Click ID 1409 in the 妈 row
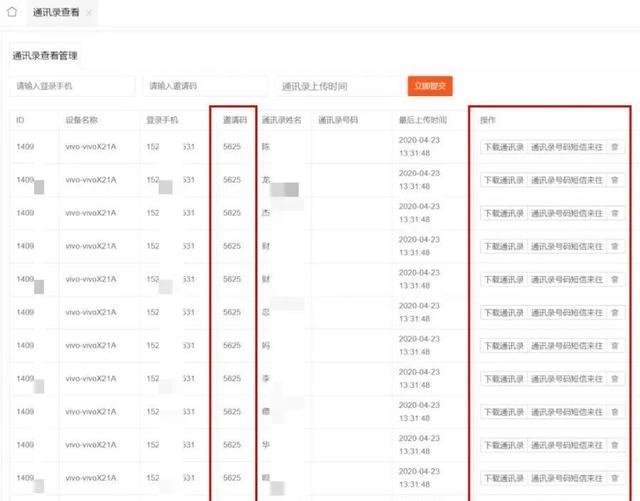Screen dimensions: 640x501 (25, 345)
